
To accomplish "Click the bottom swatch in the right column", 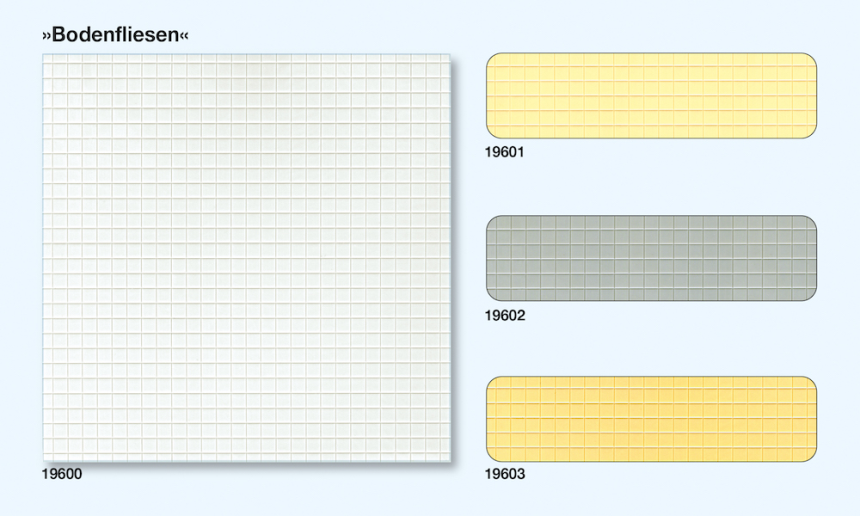I will click(x=651, y=419).
